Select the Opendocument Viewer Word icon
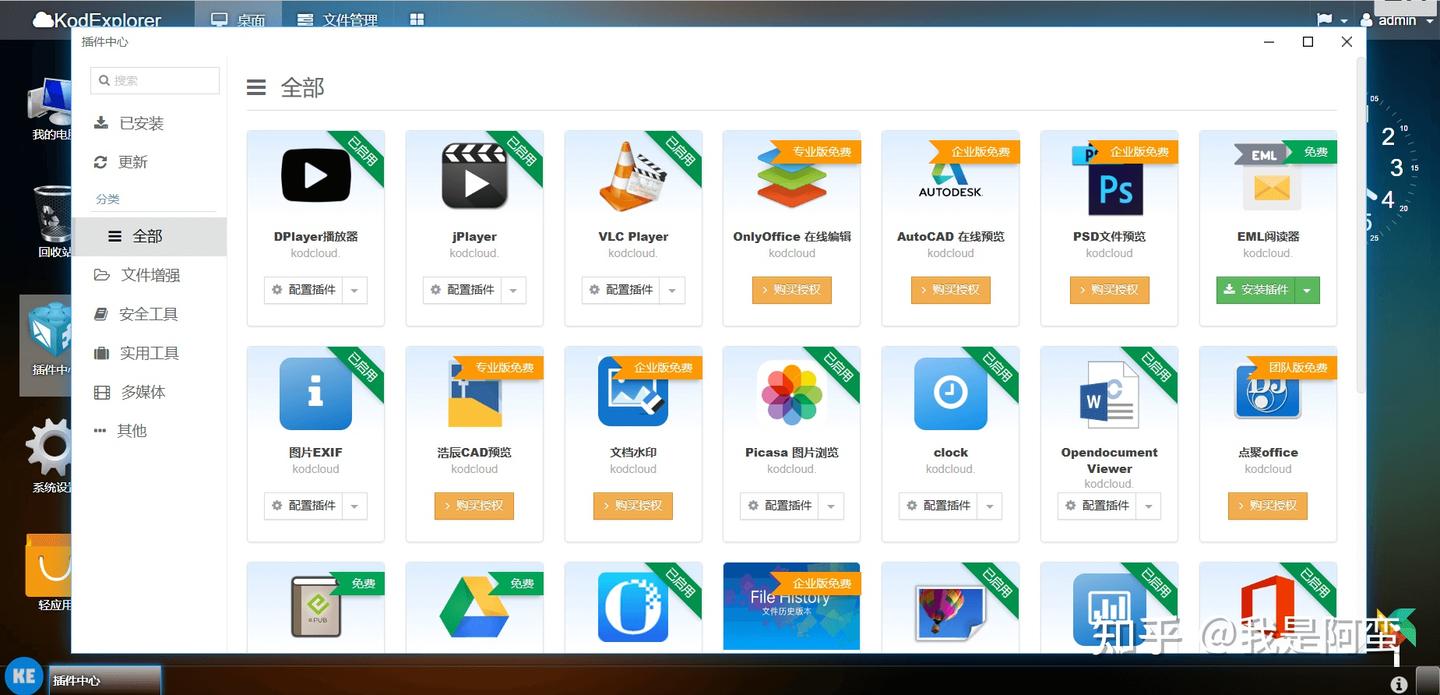The image size is (1440, 695). click(x=1108, y=393)
